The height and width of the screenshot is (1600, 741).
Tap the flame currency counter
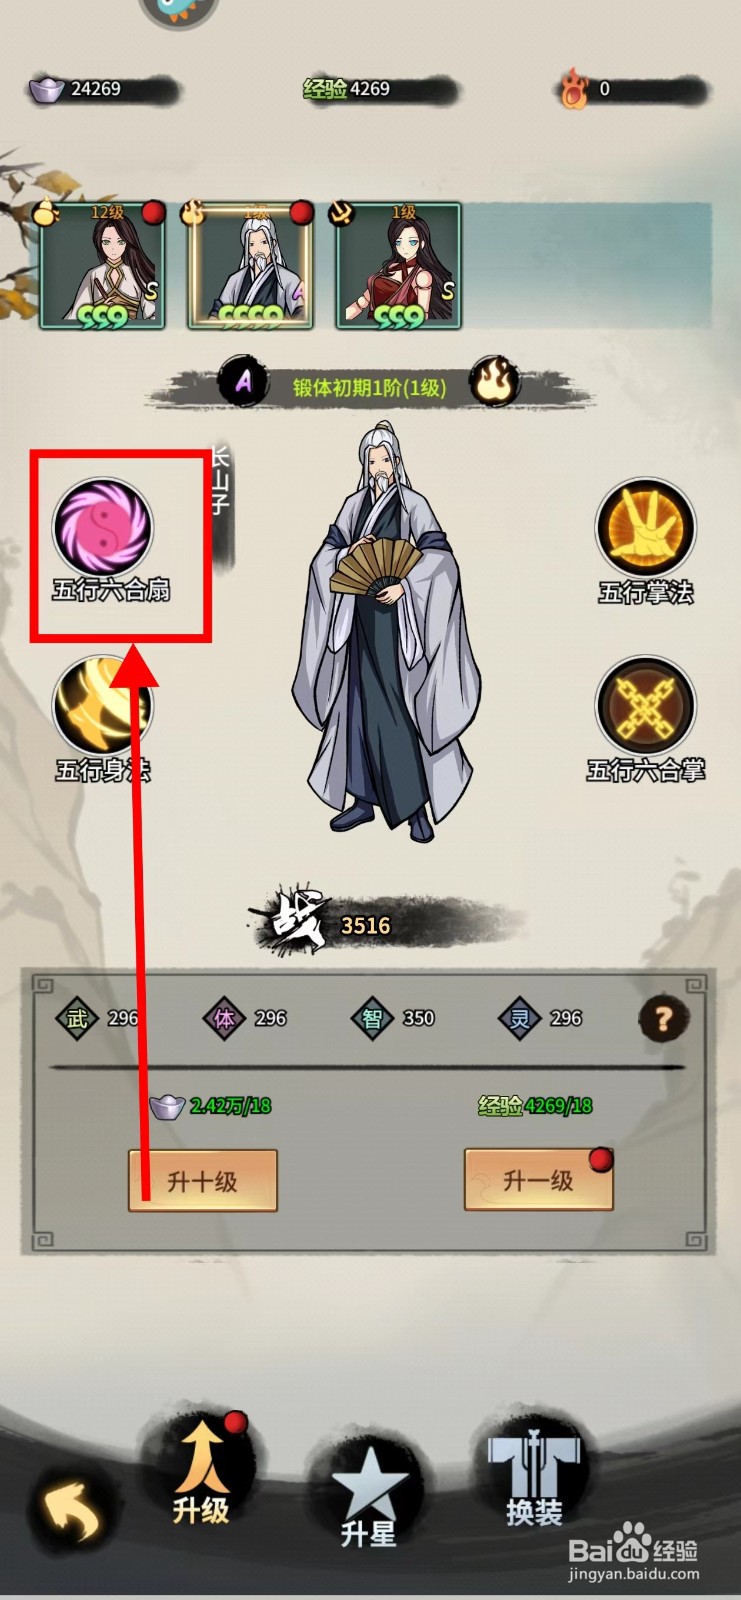pos(633,89)
